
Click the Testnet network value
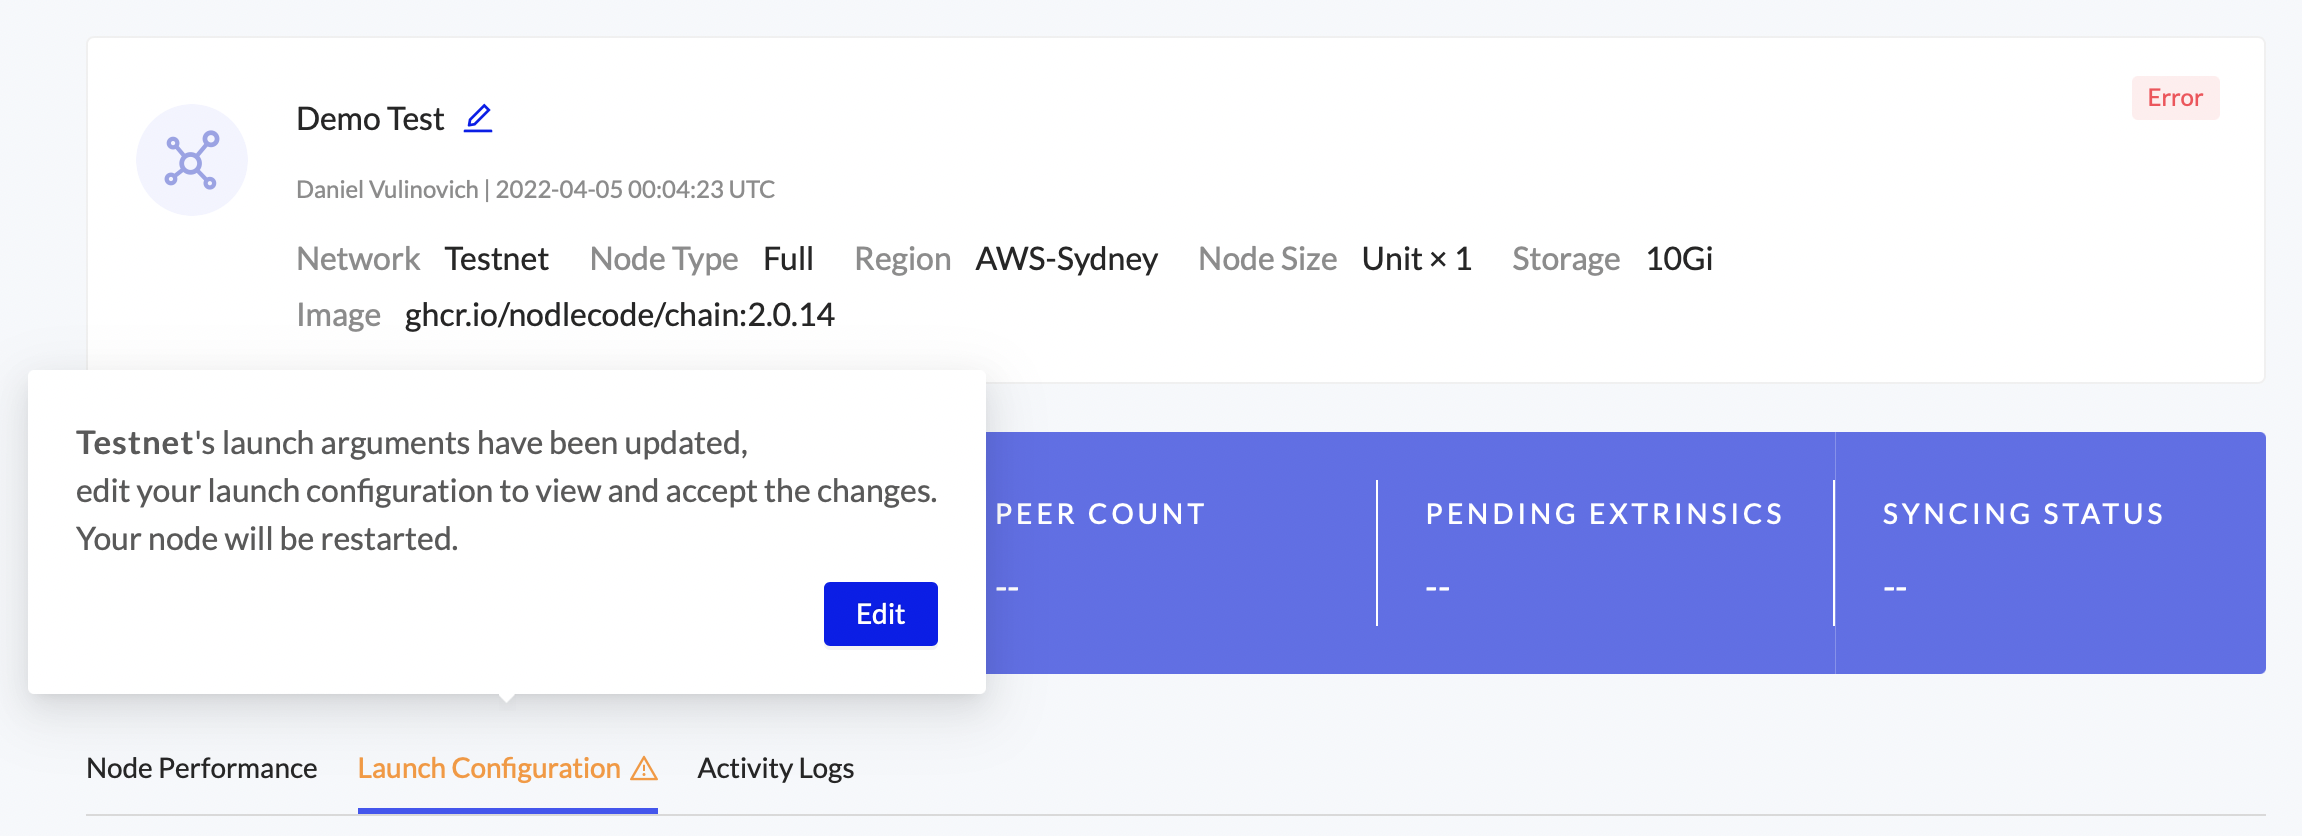point(496,259)
